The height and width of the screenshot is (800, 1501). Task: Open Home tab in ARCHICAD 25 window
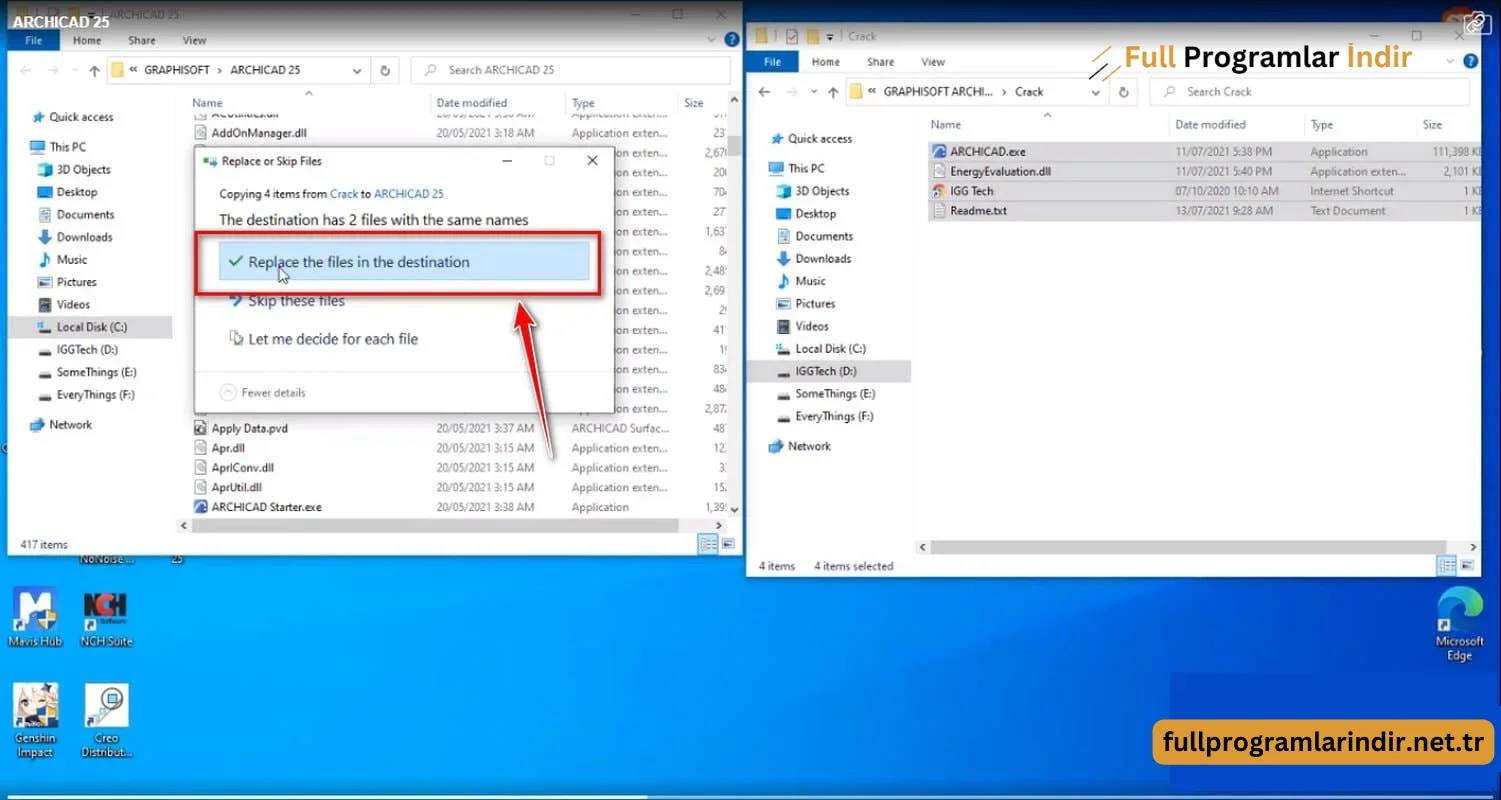point(87,41)
